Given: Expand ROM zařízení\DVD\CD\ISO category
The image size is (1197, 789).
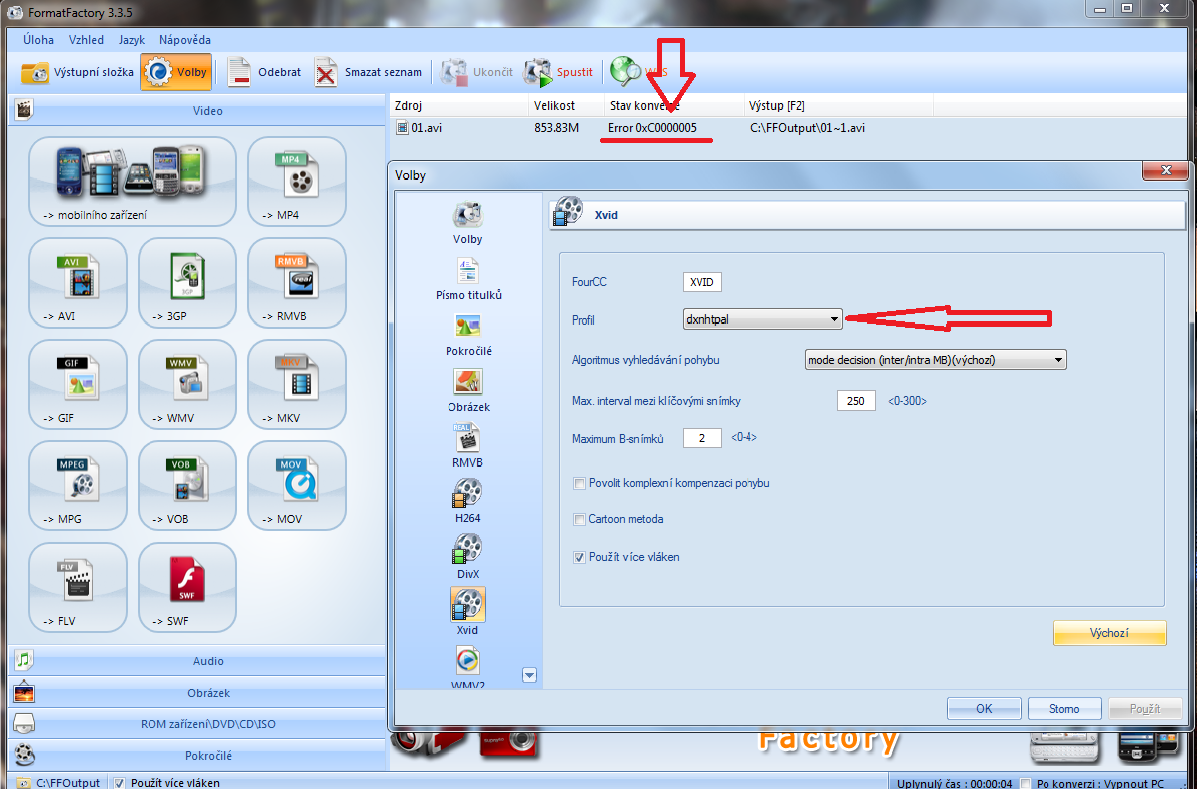Looking at the screenshot, I should click(x=197, y=724).
